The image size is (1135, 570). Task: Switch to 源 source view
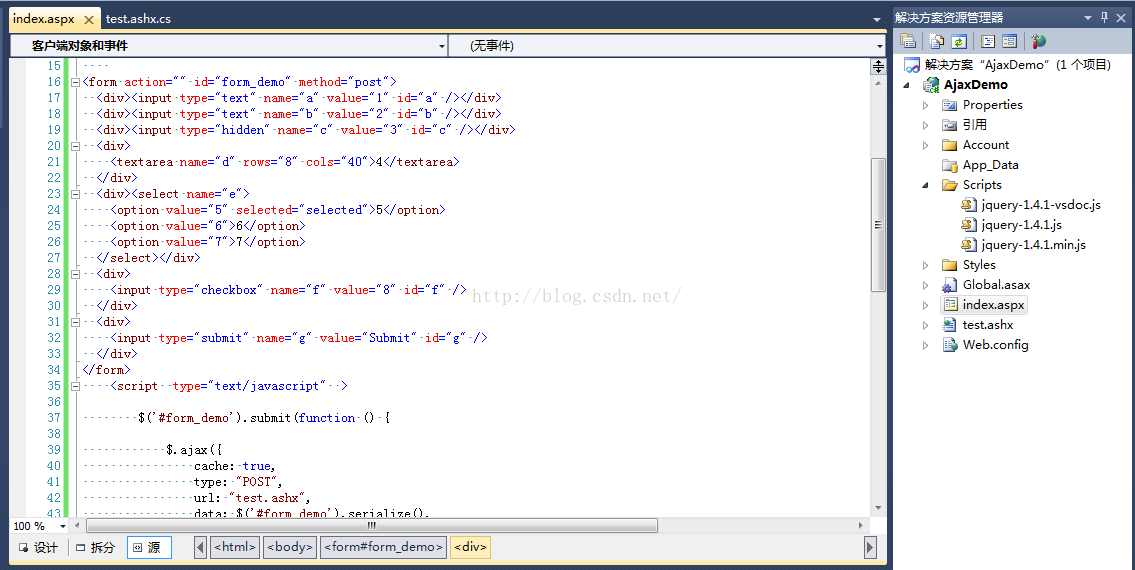pyautogui.click(x=149, y=548)
